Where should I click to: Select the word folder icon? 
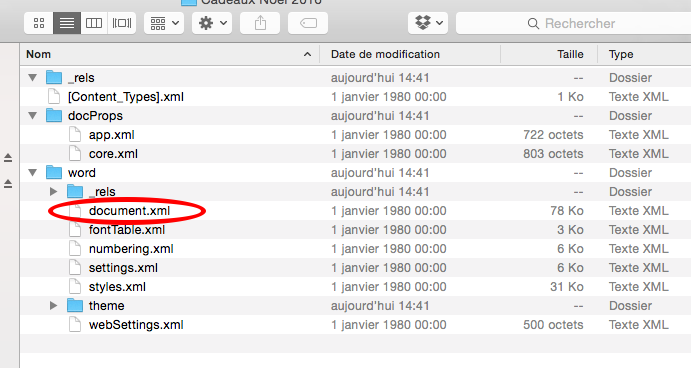54,172
